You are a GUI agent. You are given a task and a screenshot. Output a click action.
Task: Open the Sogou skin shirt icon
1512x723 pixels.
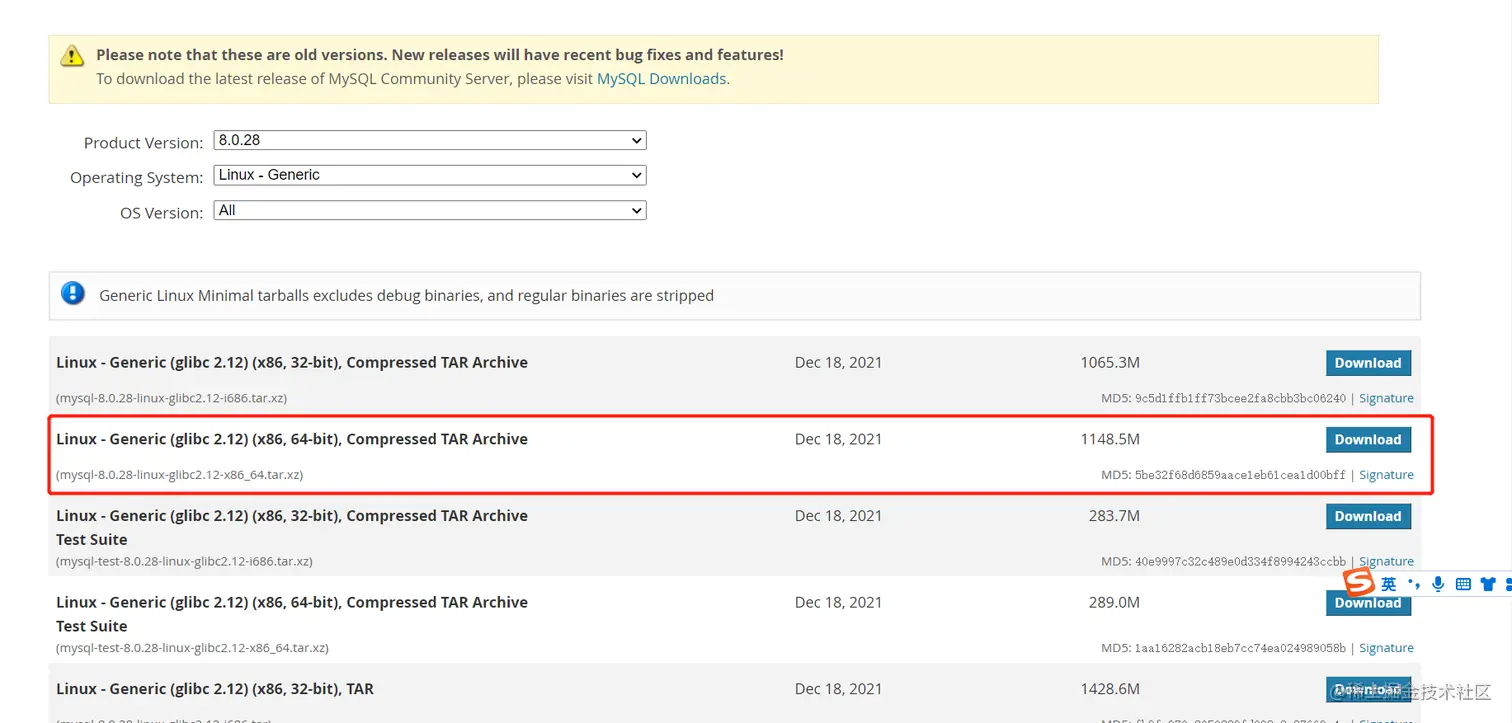(x=1488, y=584)
